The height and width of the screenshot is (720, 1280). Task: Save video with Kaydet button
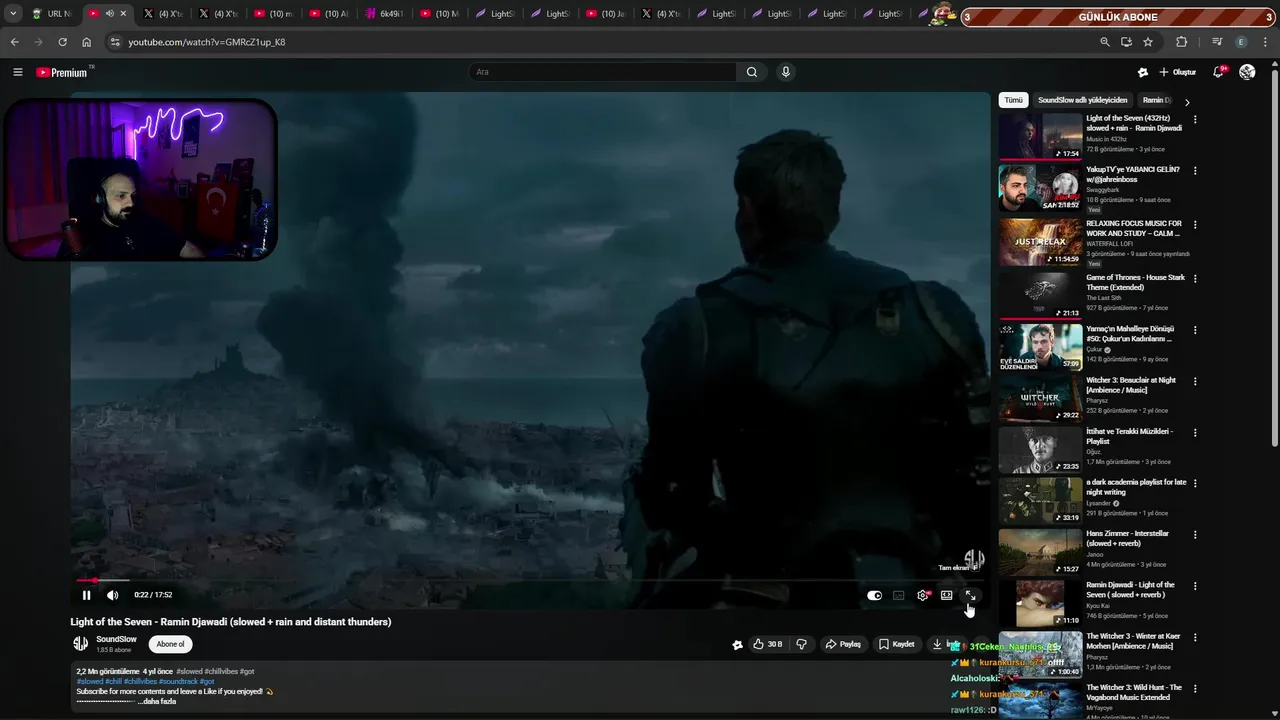(897, 644)
